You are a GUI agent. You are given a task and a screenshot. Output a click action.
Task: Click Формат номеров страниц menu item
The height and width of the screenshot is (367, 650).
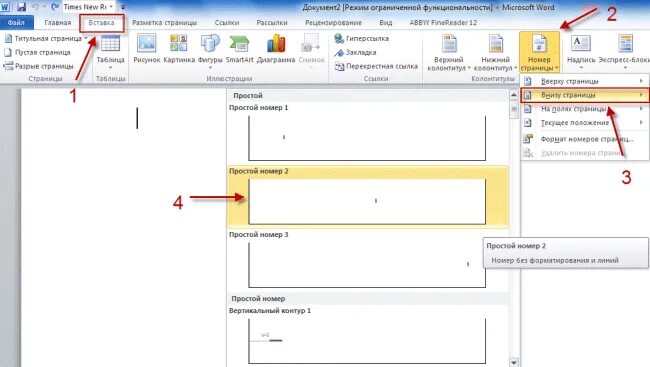(585, 139)
